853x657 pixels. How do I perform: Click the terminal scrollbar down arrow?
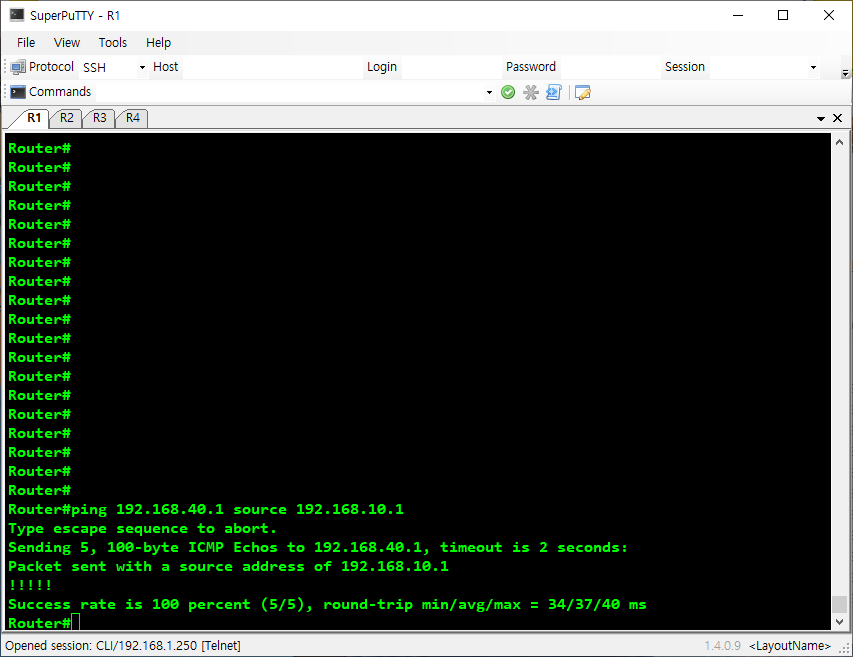[x=839, y=621]
